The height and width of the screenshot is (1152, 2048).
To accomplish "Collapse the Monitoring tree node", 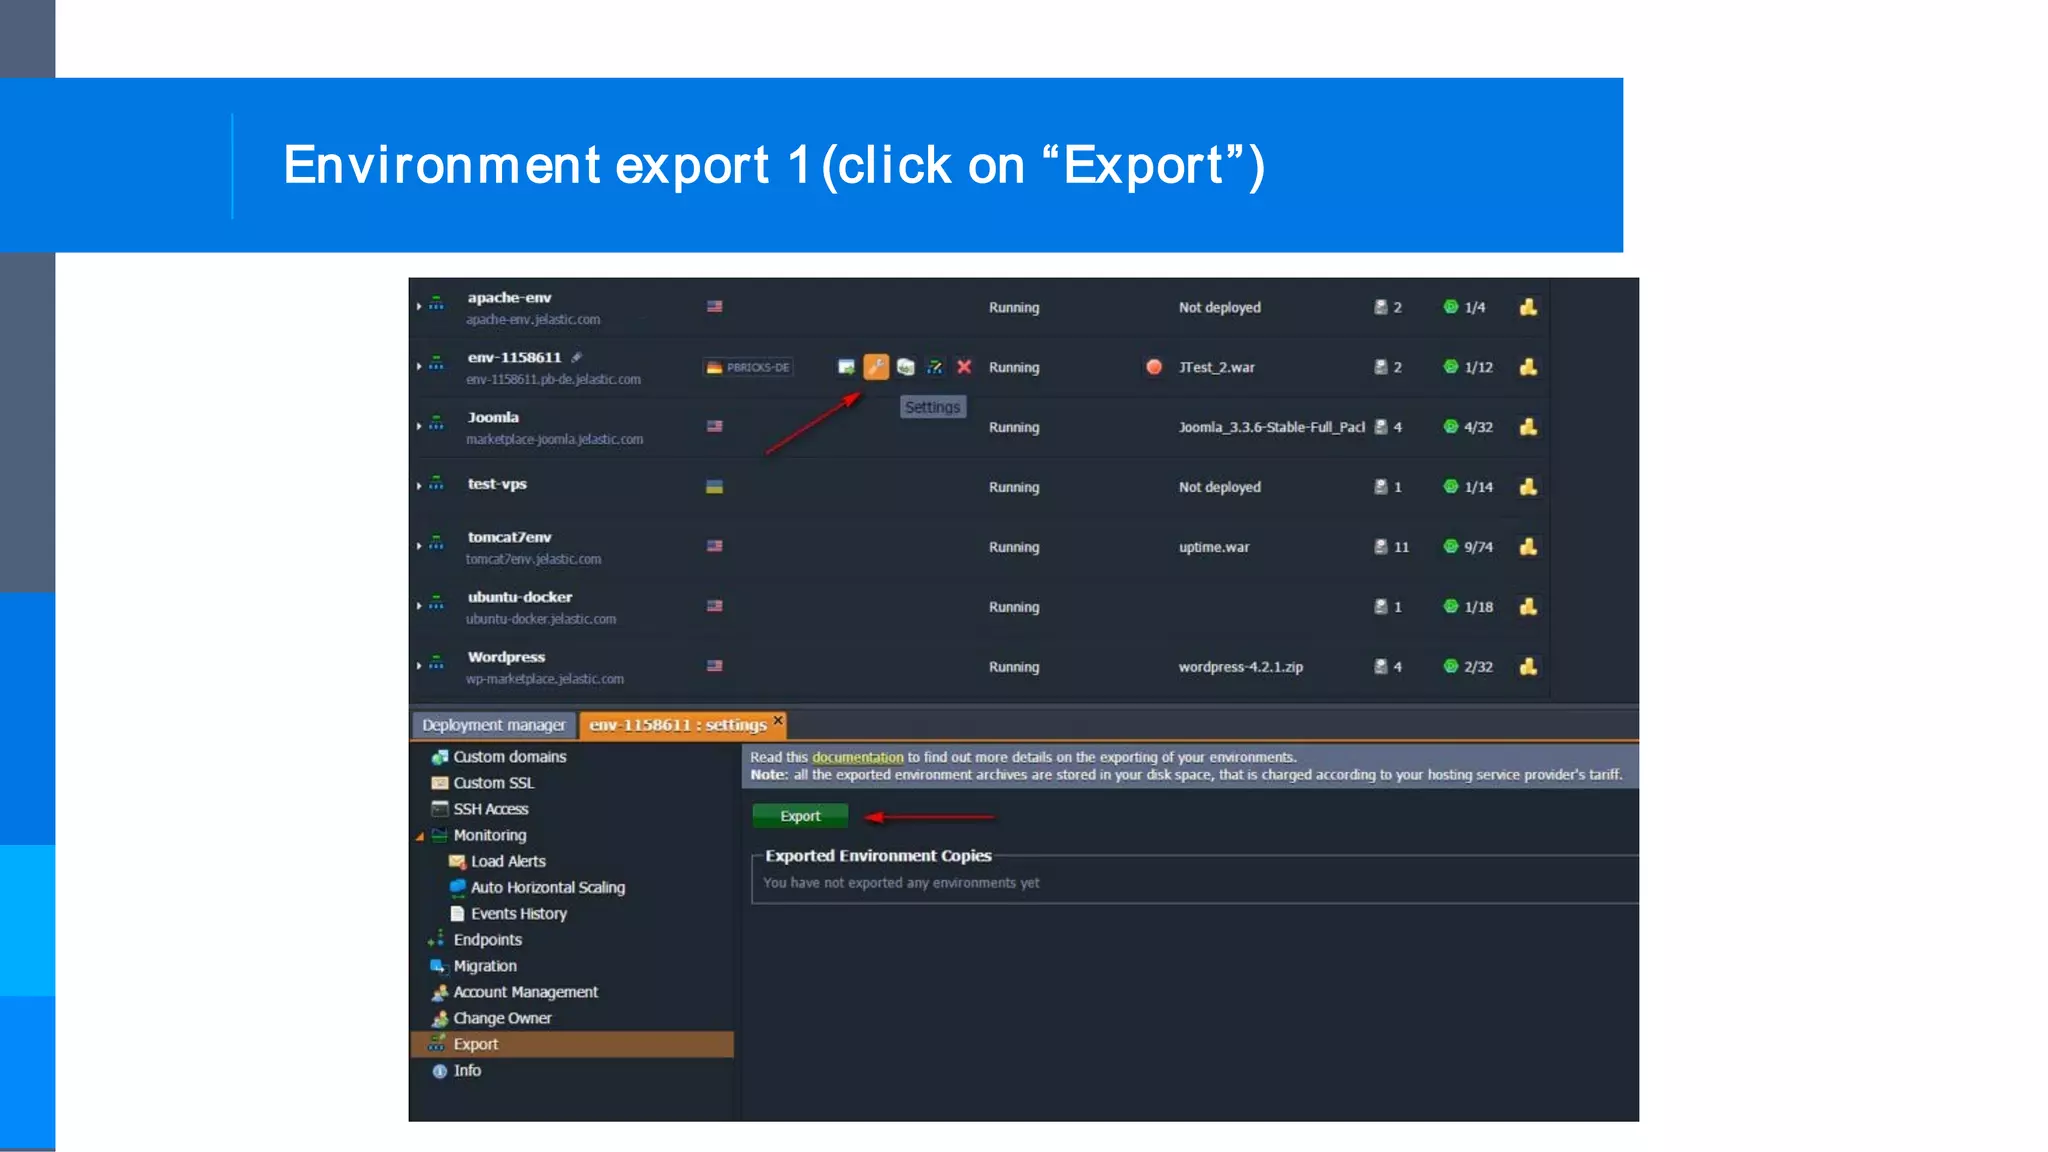I will point(420,836).
